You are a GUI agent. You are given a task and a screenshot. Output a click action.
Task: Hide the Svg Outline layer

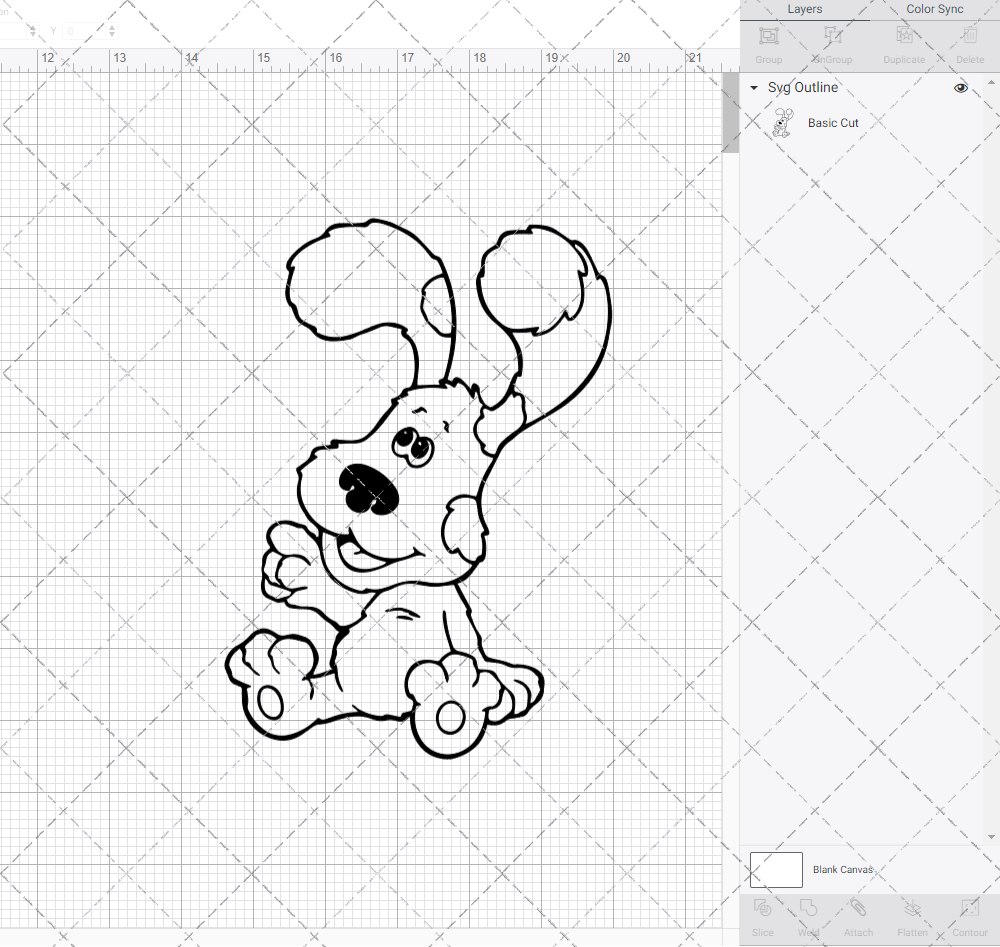960,88
